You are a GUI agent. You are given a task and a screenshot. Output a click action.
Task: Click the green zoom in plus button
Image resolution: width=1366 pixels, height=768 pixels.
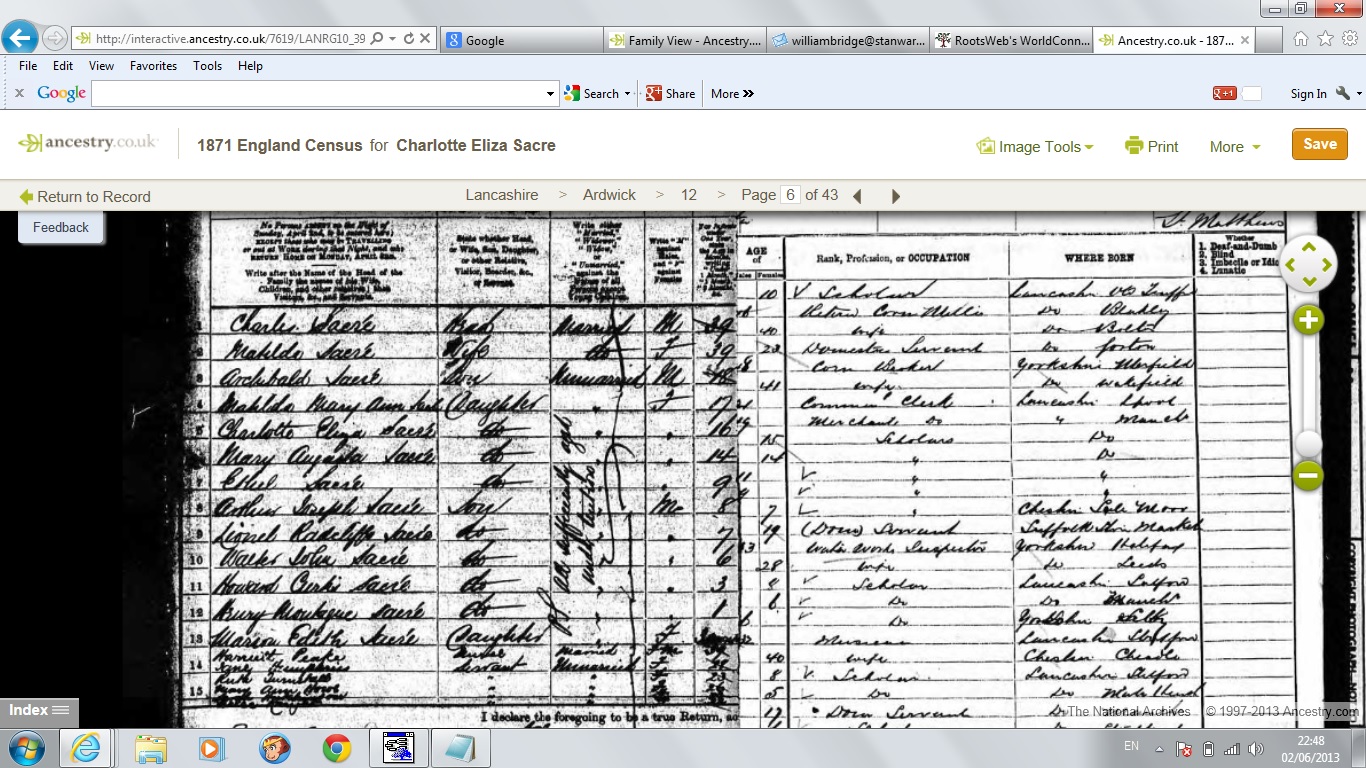pos(1308,320)
